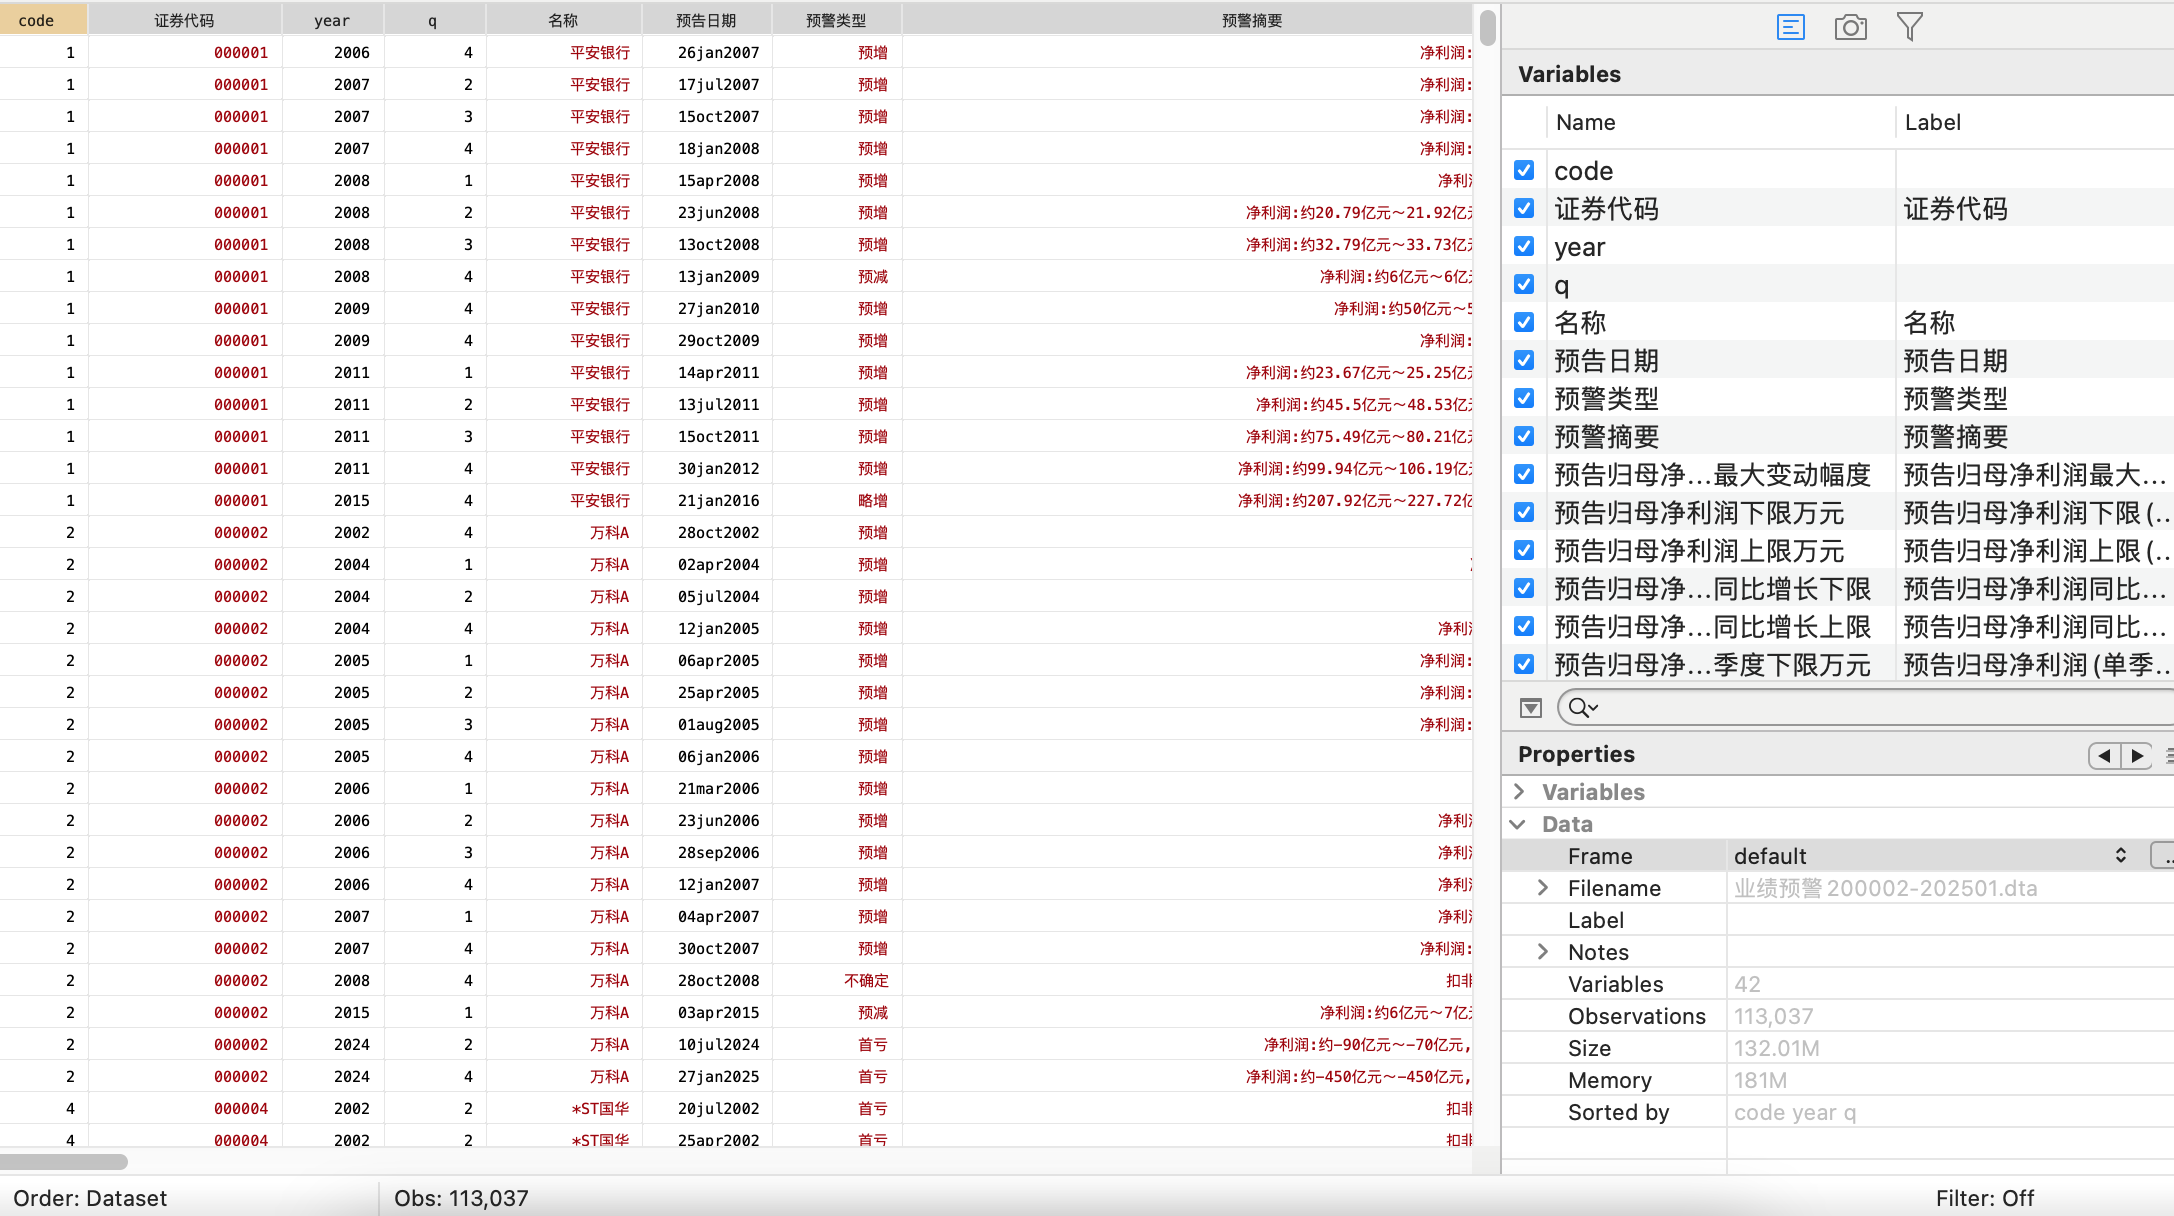Toggle checkbox for variable q
The image size is (2174, 1216).
[x=1524, y=284]
